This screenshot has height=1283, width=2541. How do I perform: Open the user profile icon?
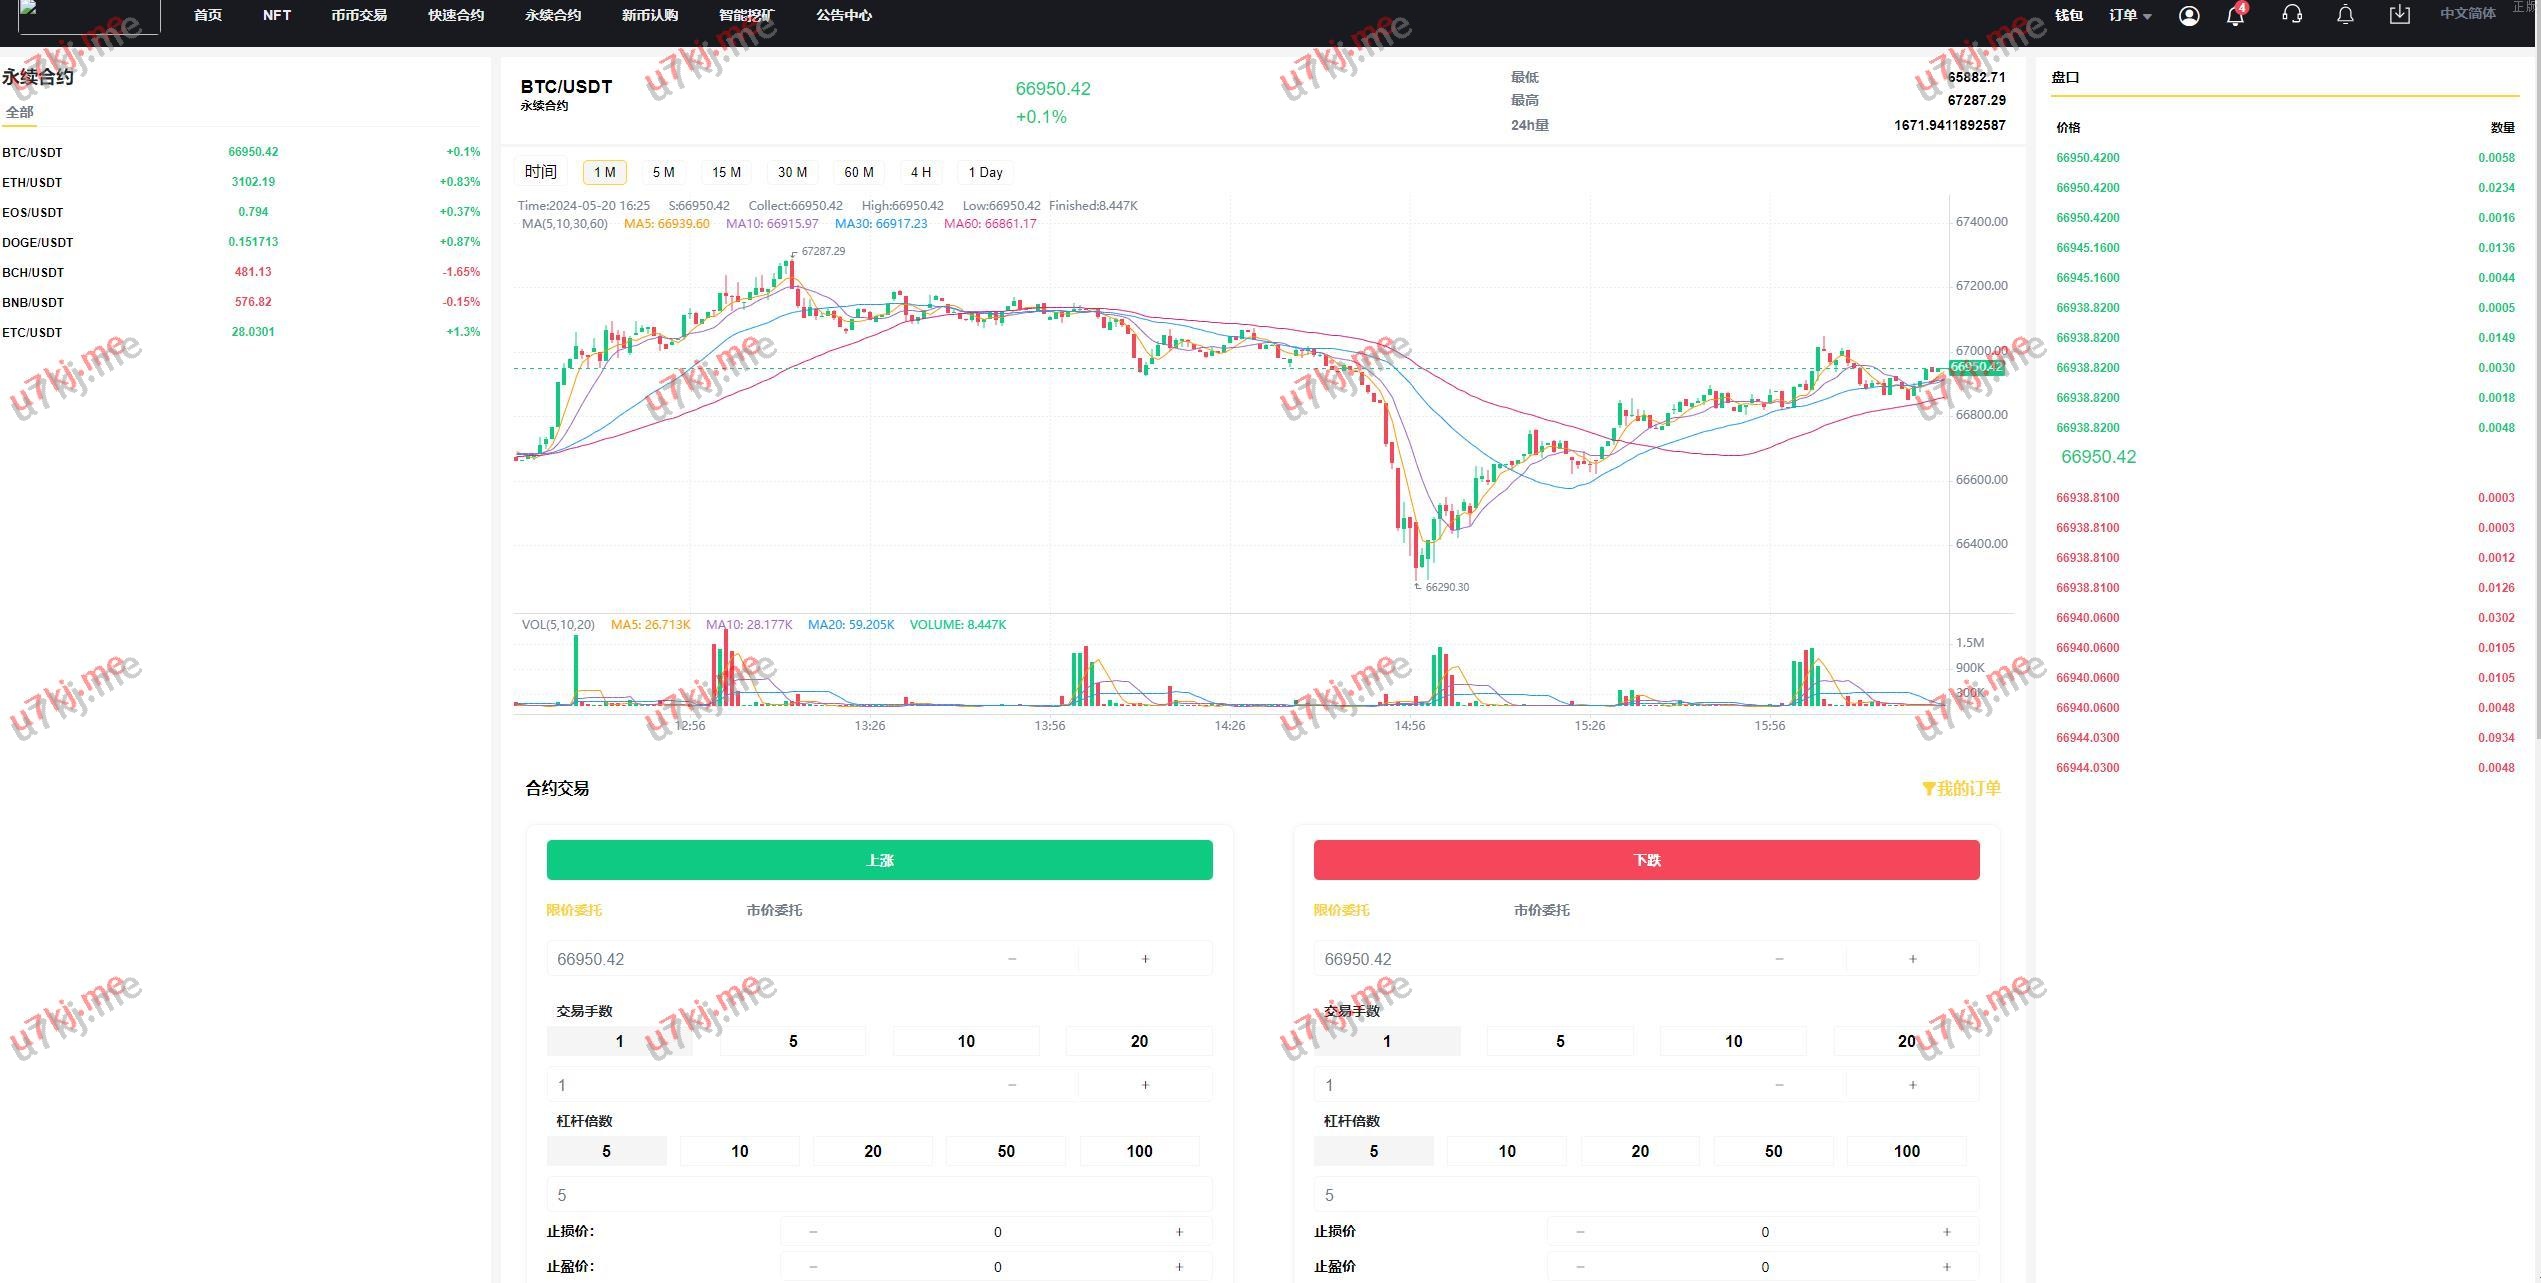[x=2188, y=16]
